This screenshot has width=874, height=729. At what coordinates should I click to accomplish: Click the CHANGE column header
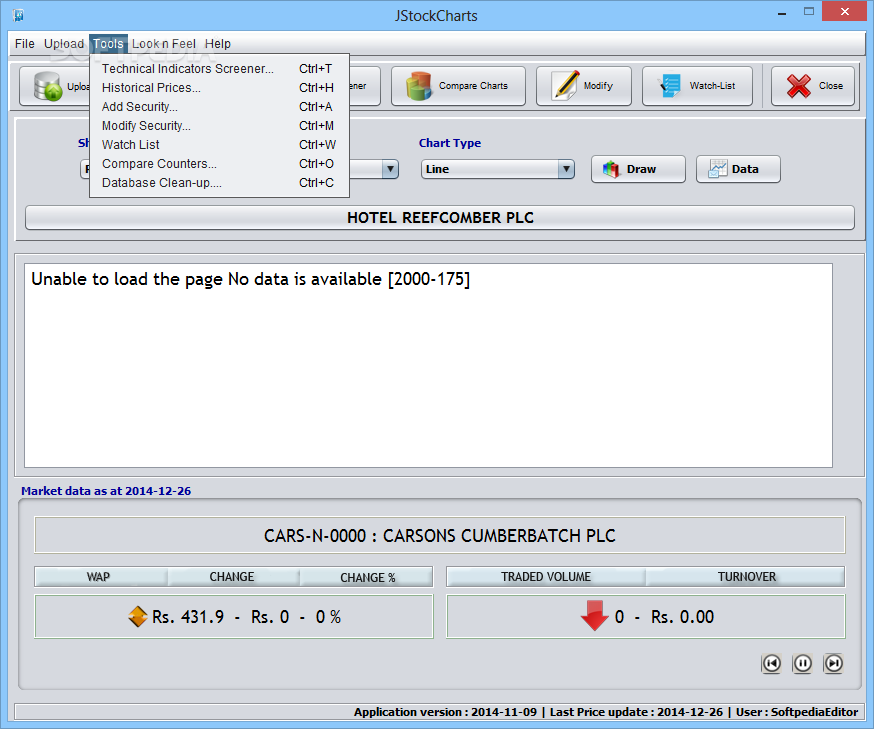pos(232,577)
